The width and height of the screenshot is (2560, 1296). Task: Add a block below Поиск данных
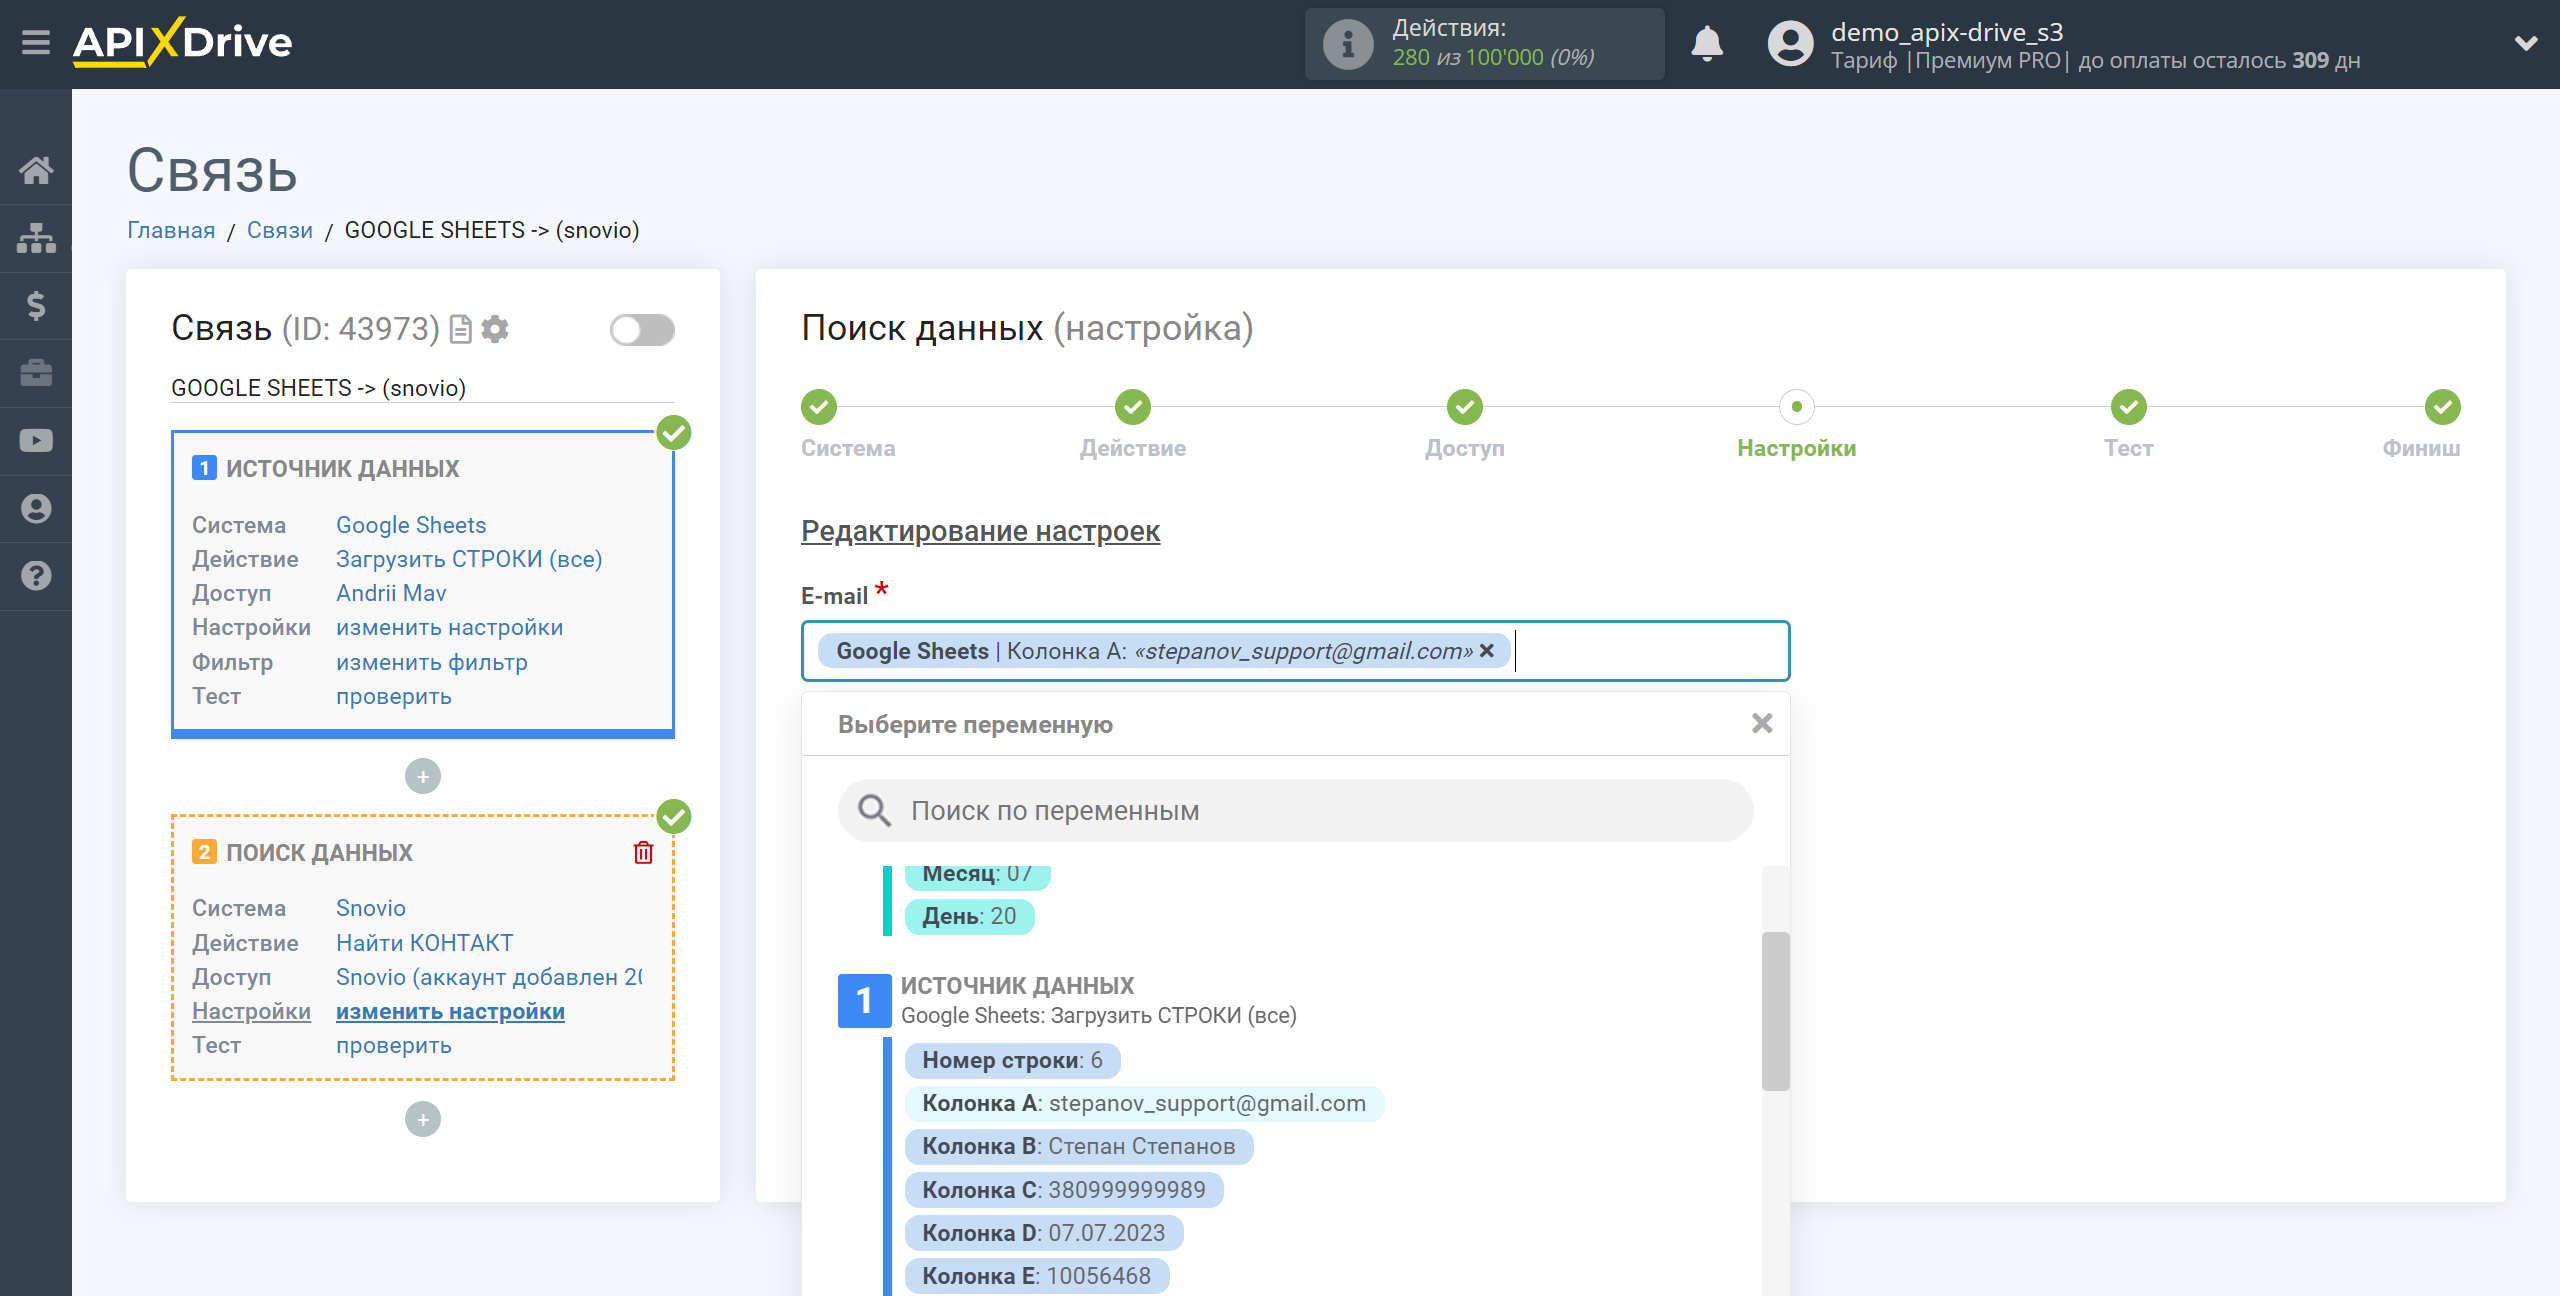point(423,1119)
